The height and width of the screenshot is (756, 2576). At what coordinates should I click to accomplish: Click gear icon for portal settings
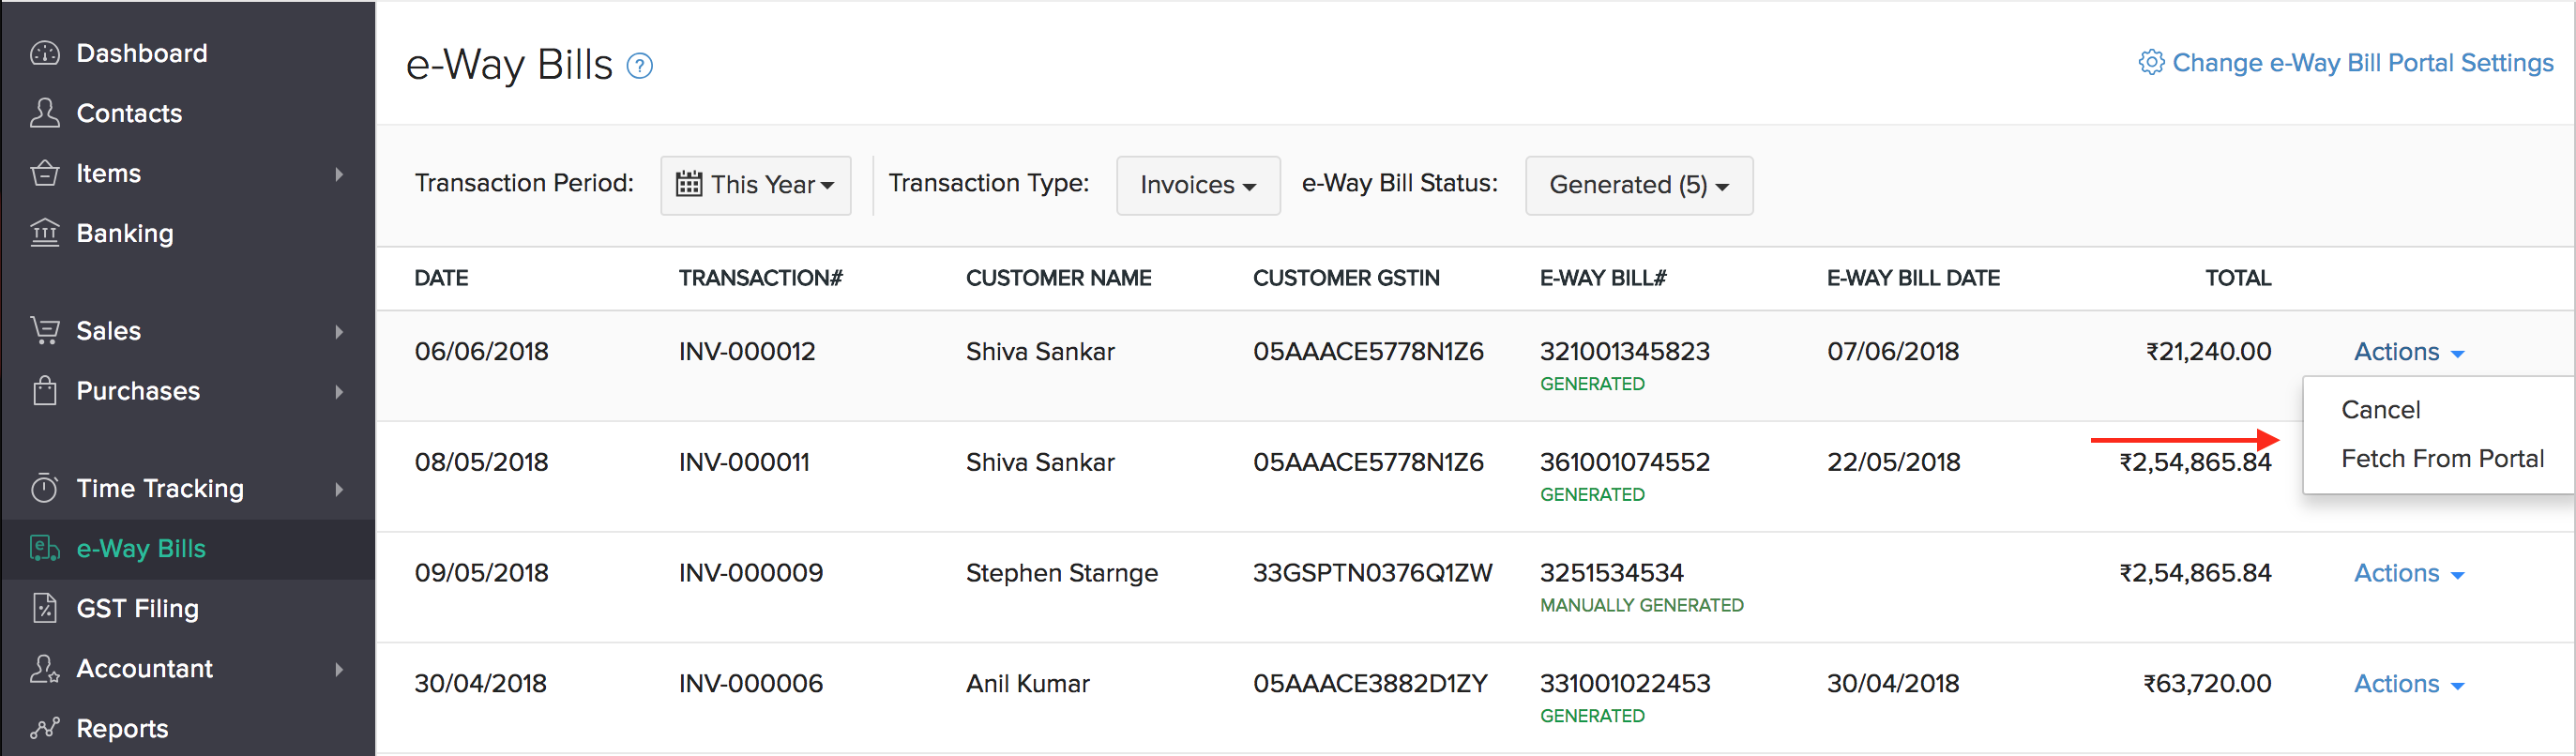point(2151,62)
